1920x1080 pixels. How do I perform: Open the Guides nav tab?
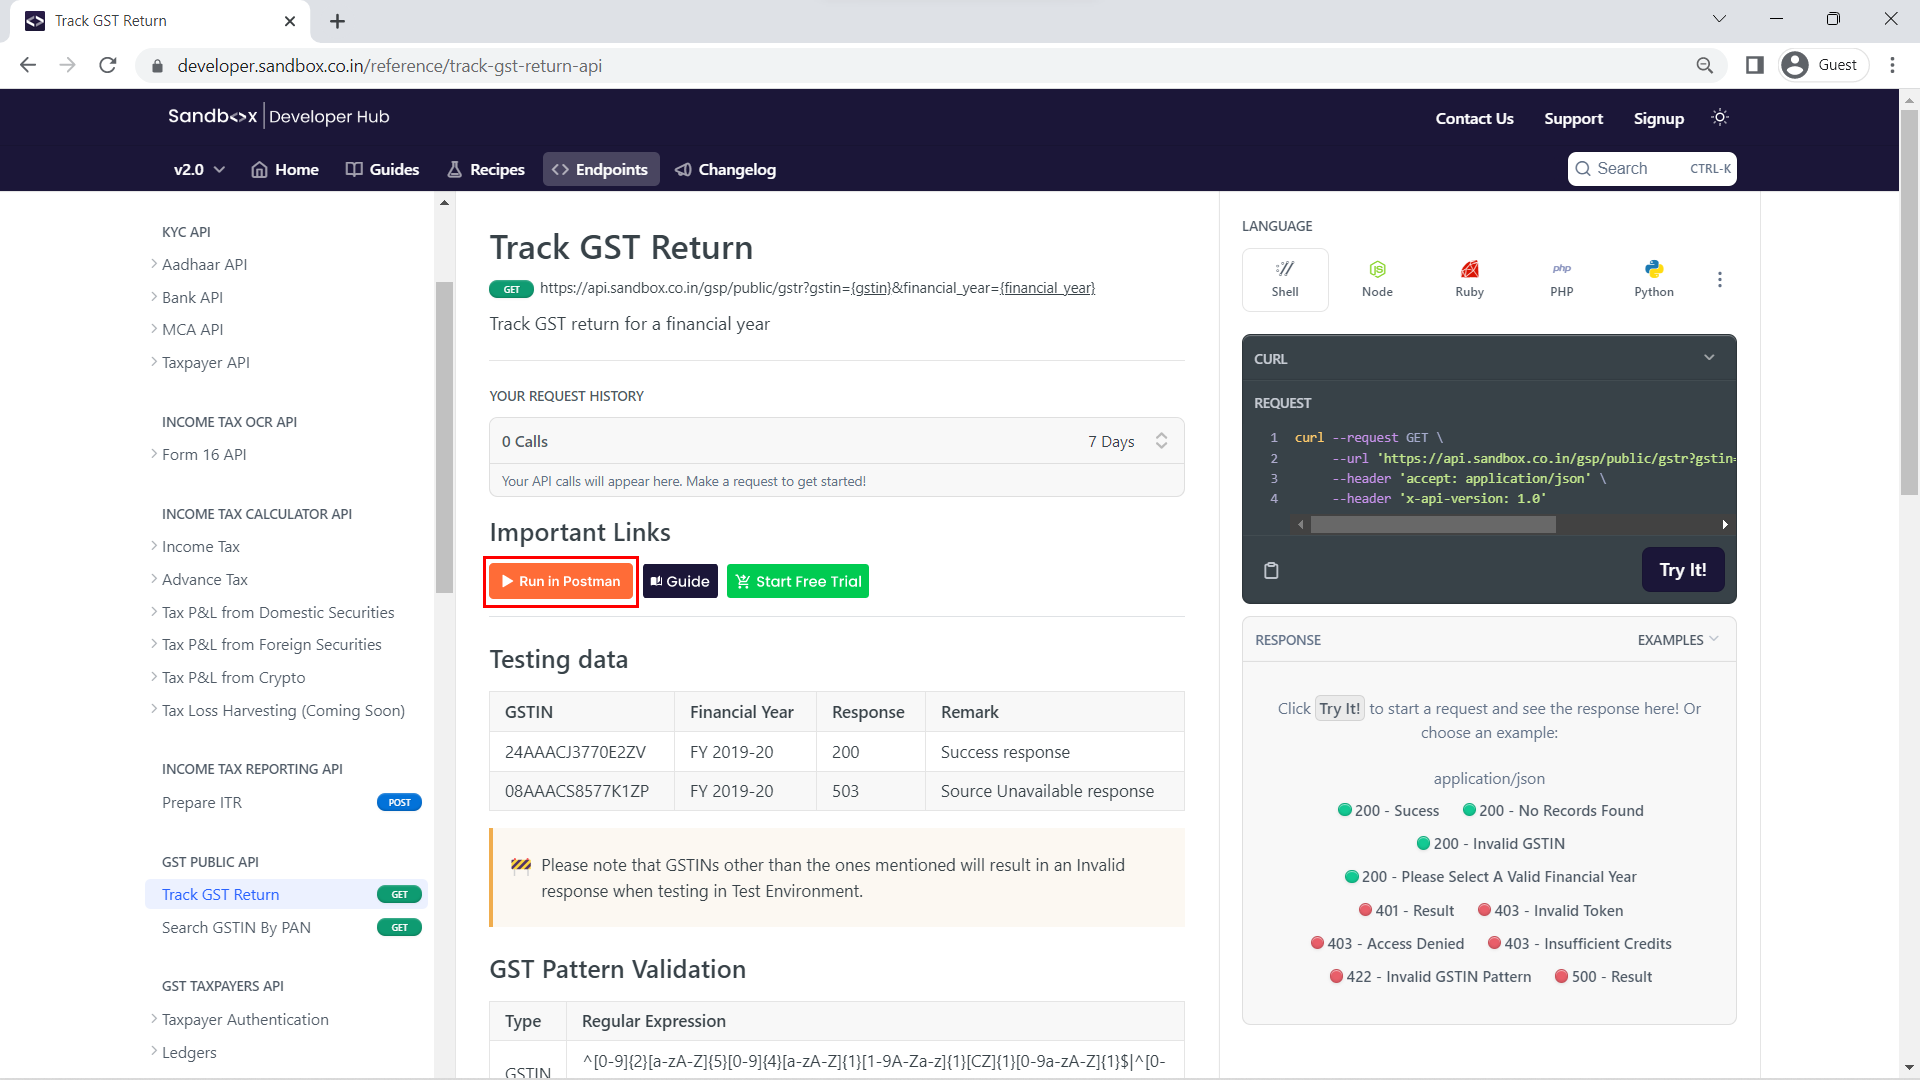(x=382, y=169)
